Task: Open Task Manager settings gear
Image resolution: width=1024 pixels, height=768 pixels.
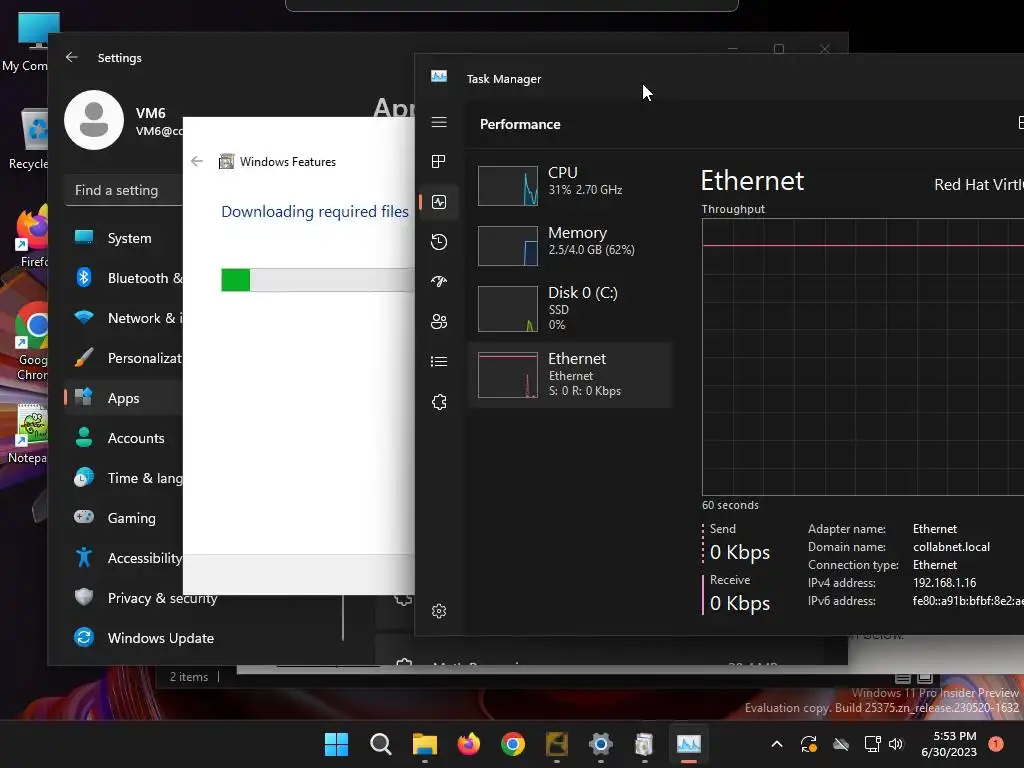Action: 439,611
